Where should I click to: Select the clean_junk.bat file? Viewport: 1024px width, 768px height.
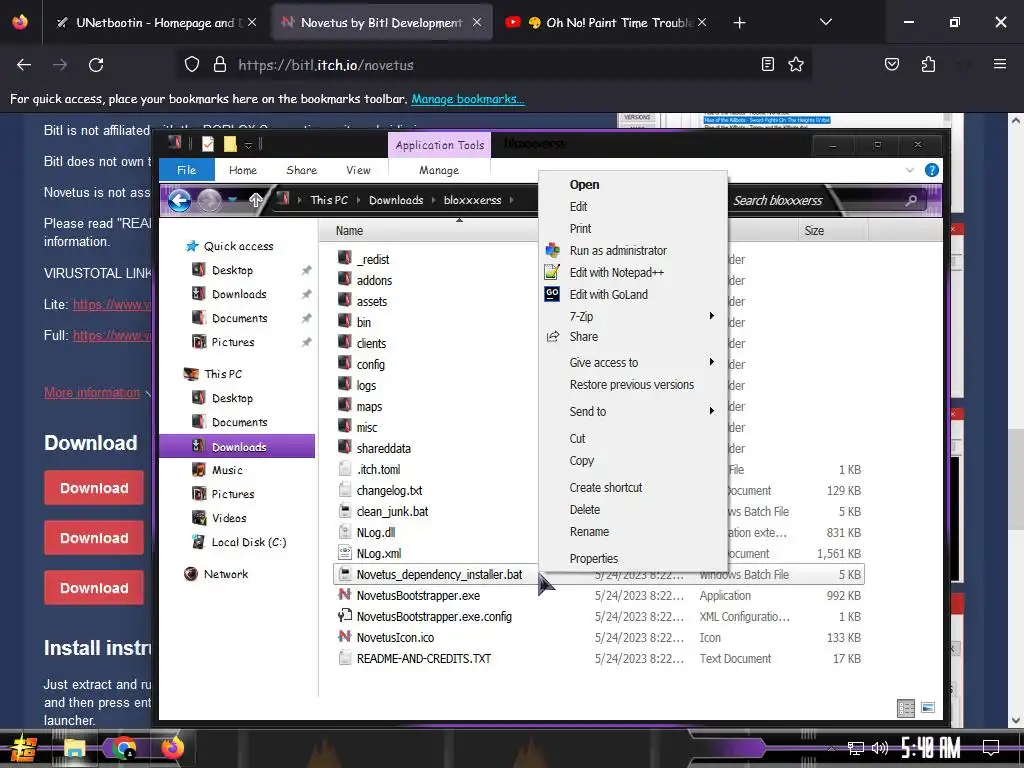pos(392,511)
